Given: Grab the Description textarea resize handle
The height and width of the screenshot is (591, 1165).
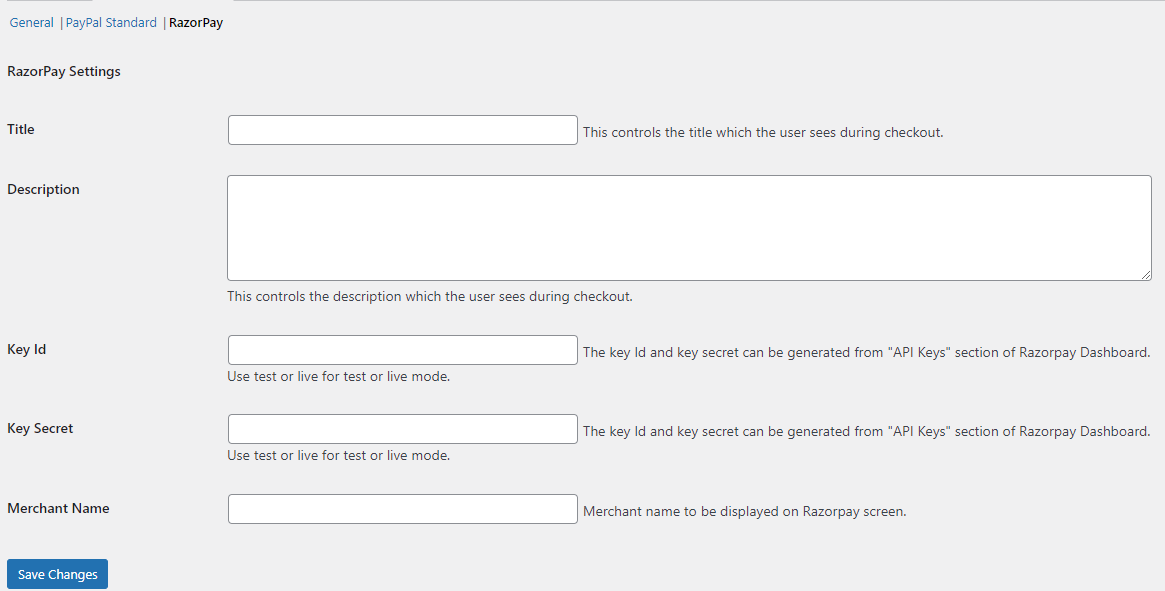Looking at the screenshot, I should (1146, 275).
